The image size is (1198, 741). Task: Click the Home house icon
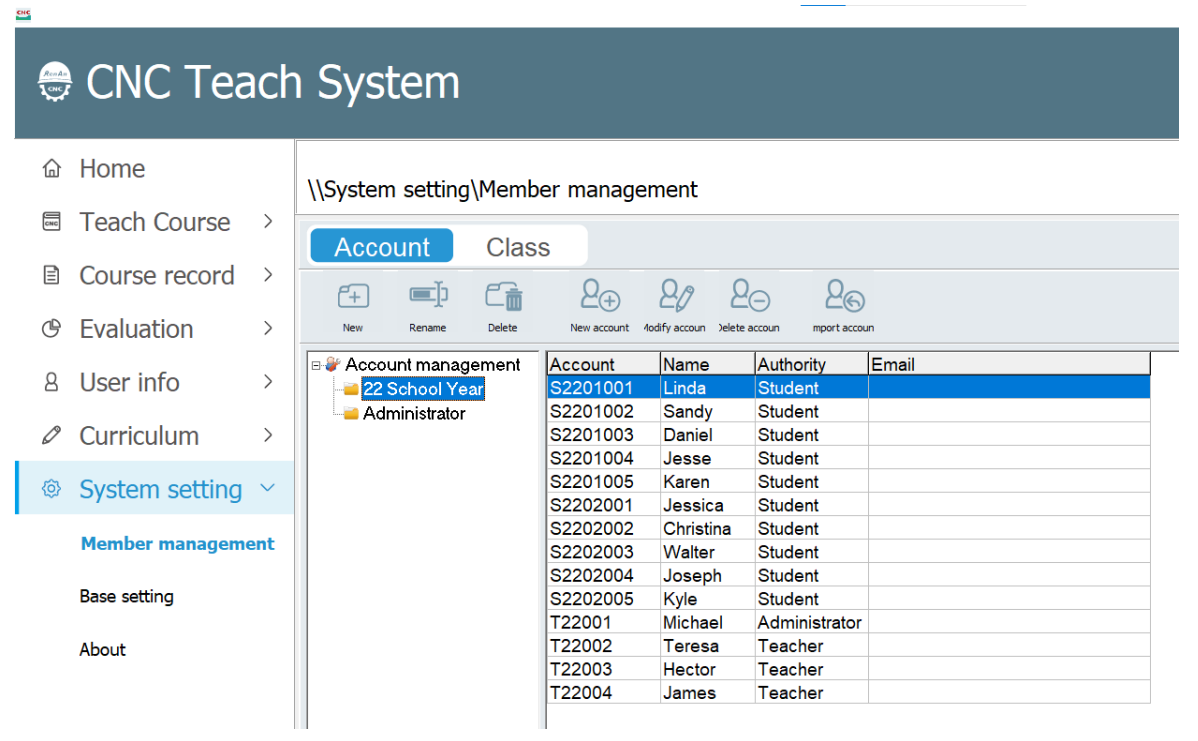click(x=51, y=168)
